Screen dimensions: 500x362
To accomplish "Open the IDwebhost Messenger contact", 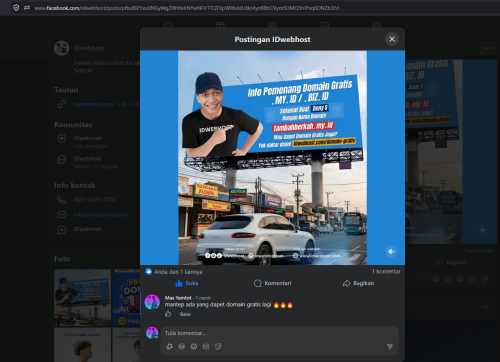I will tap(87, 229).
